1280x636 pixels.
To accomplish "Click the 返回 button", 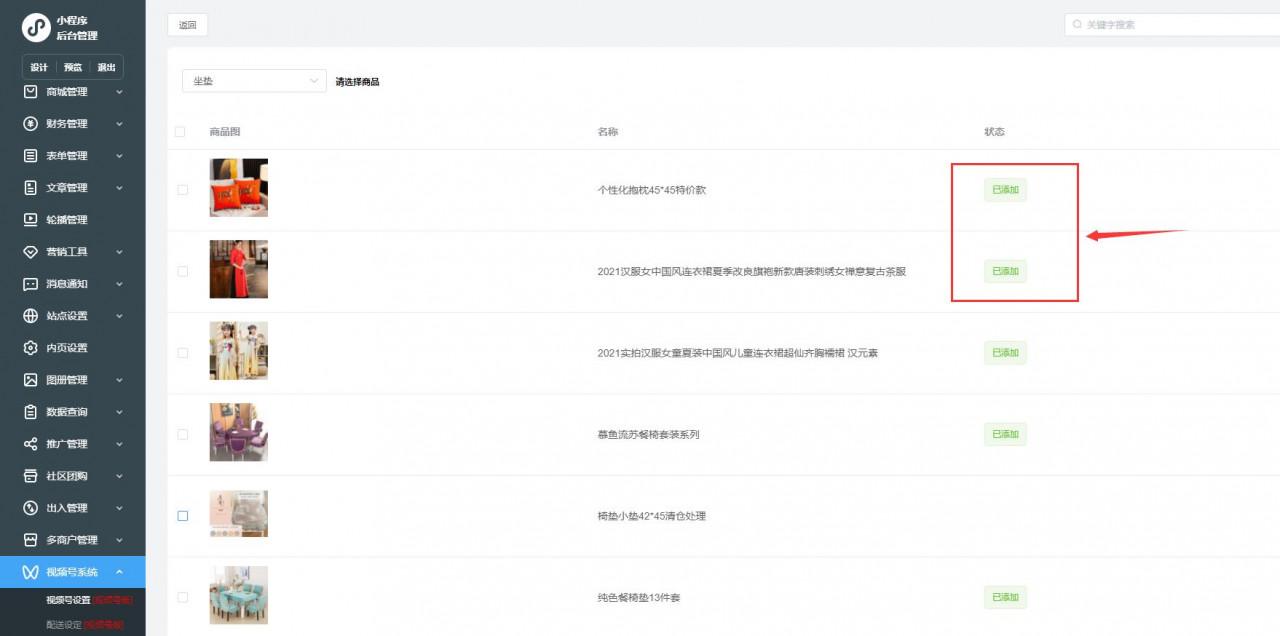I will coord(187,25).
